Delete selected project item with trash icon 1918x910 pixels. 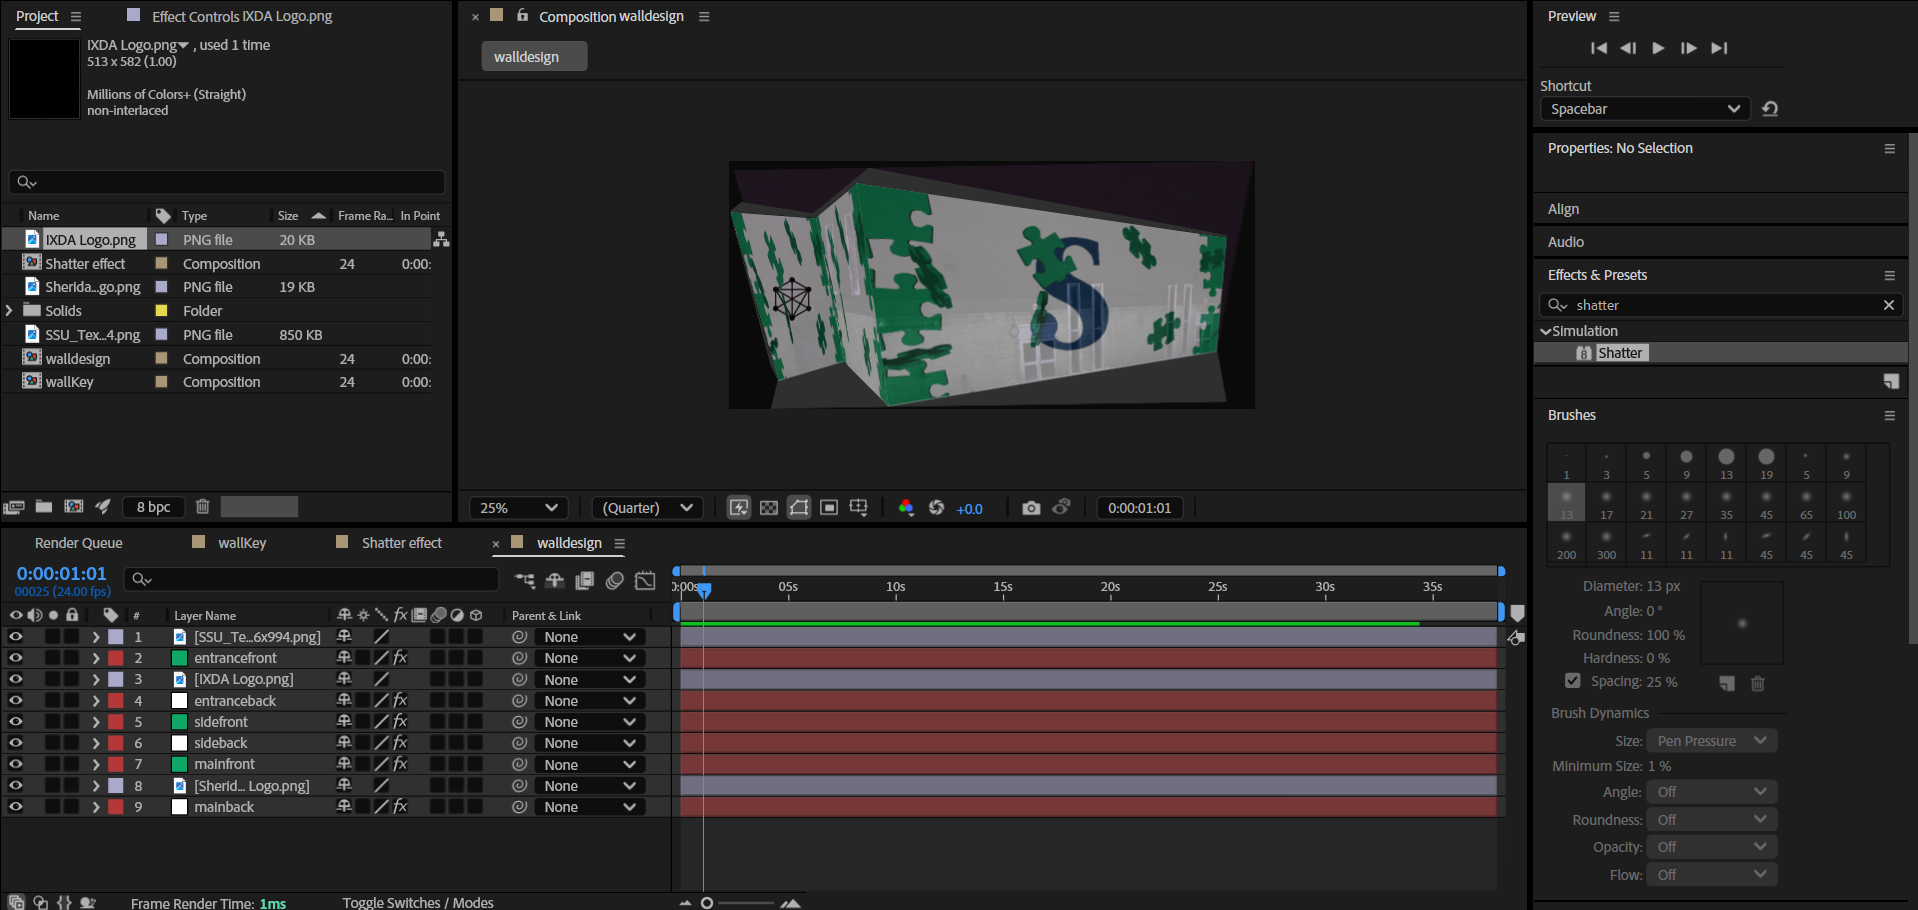(202, 507)
